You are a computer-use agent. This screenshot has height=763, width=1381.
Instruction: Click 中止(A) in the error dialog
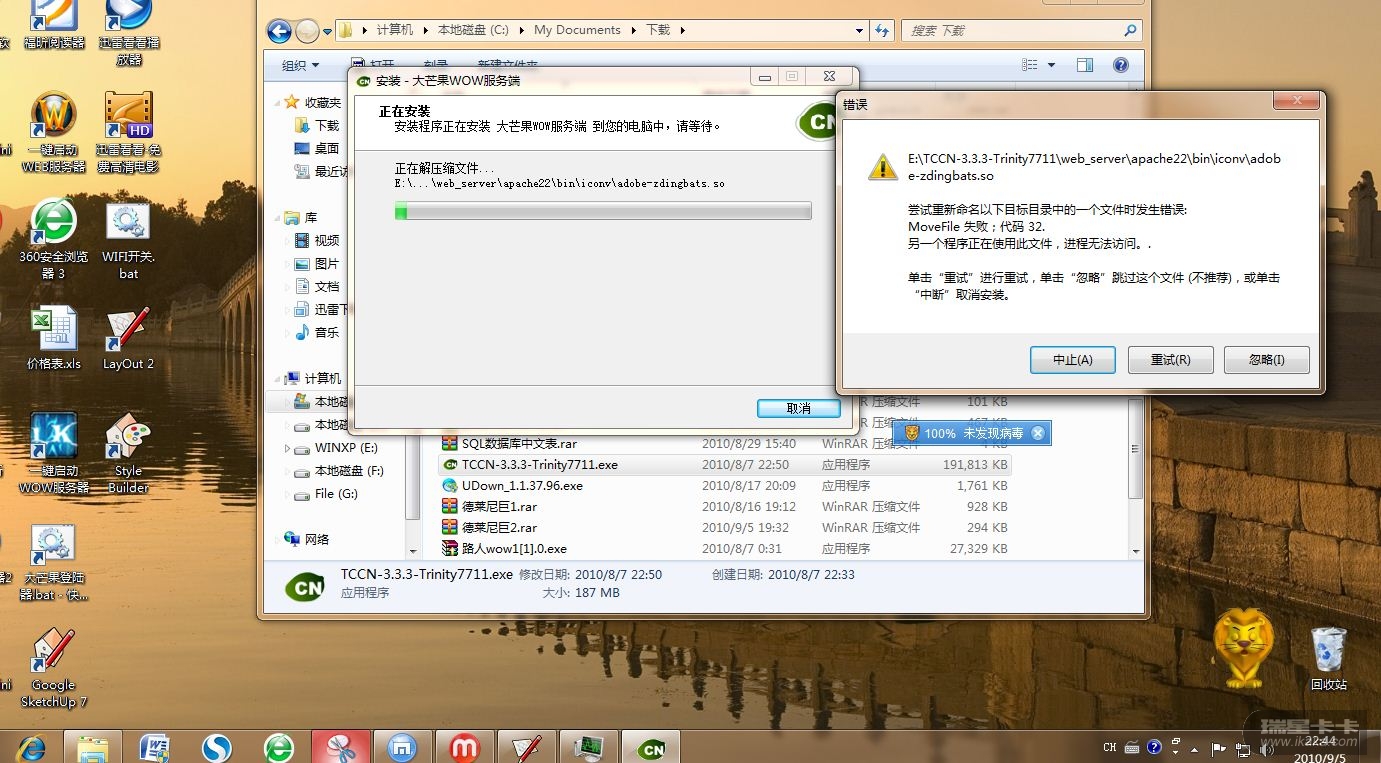1072,360
